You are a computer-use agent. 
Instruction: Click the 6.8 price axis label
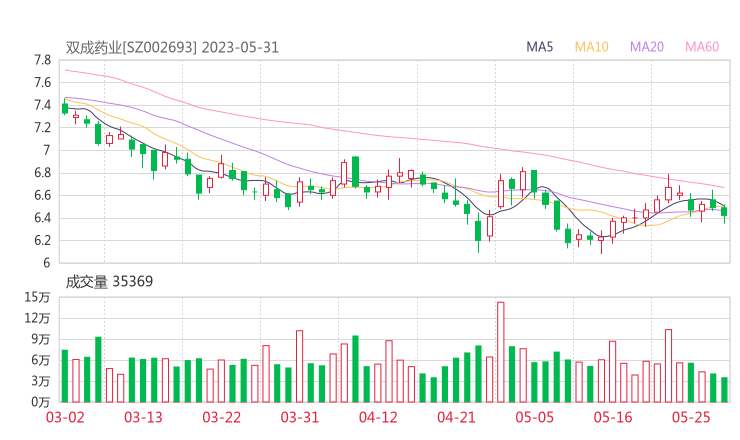pos(42,173)
